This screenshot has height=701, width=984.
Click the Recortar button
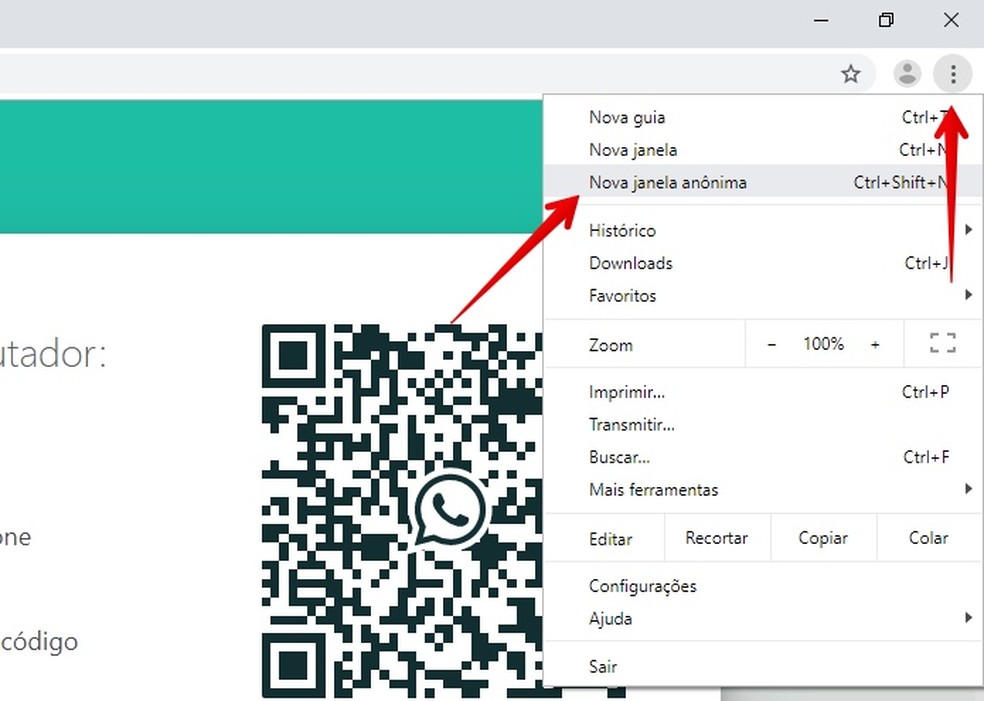pos(717,538)
